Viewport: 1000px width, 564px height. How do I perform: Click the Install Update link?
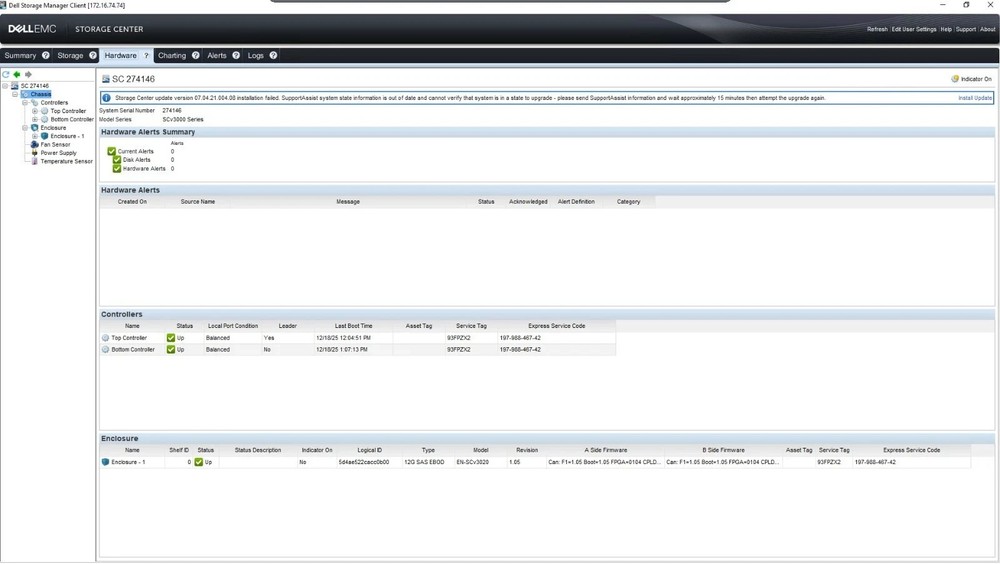974,98
